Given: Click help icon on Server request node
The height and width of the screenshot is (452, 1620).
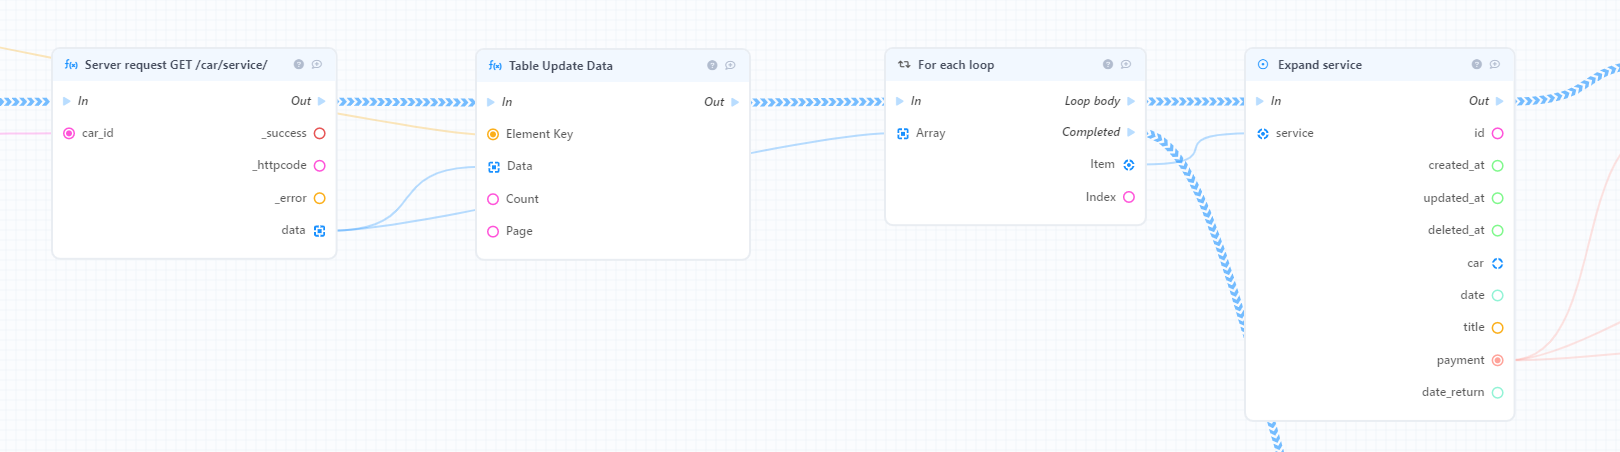Looking at the screenshot, I should 299,64.
